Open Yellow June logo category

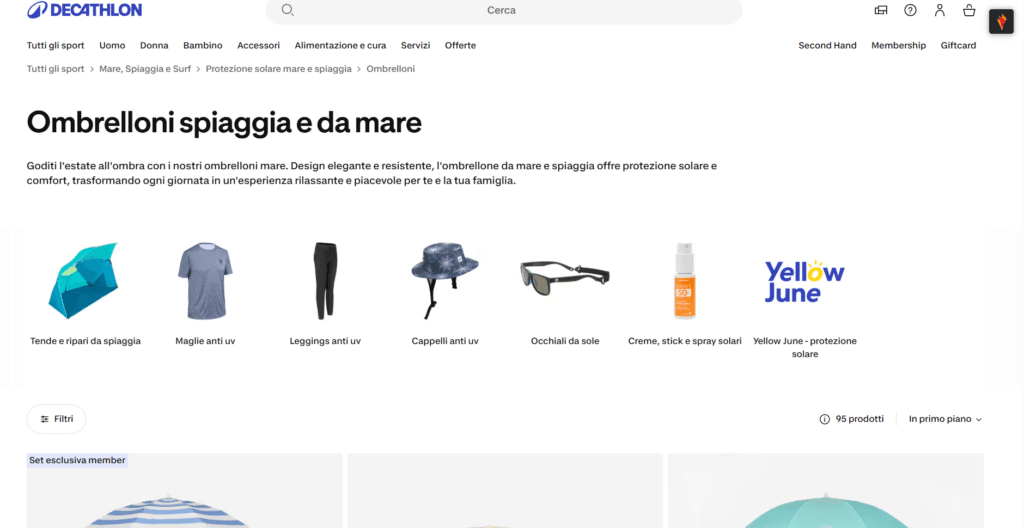point(805,281)
